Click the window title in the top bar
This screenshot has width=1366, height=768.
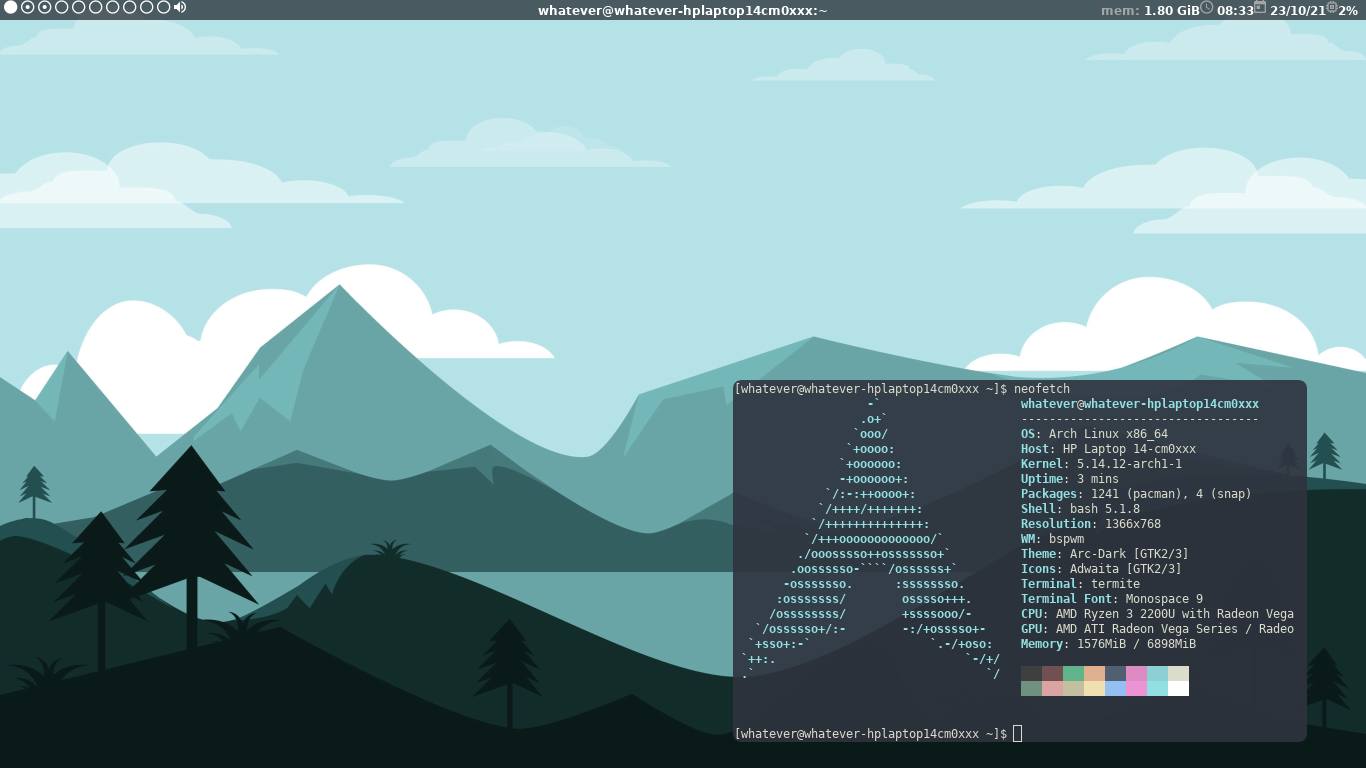click(683, 10)
